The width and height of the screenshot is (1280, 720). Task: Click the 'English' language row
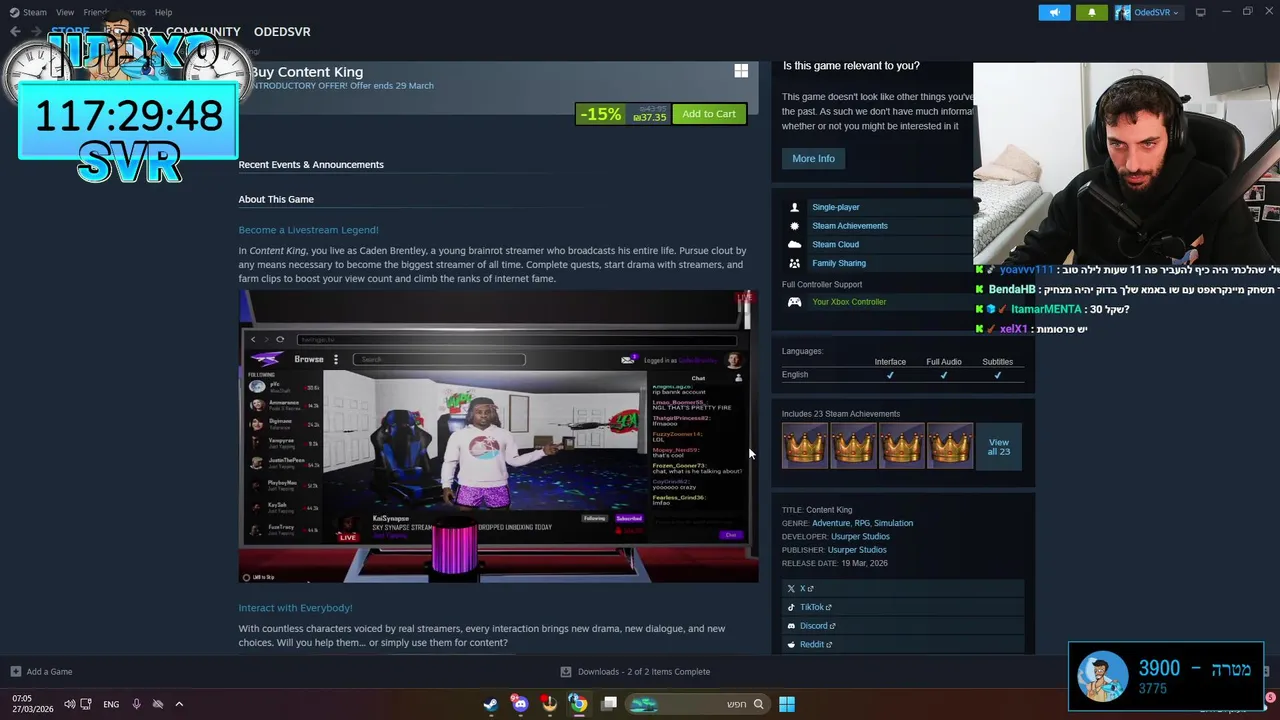pos(902,375)
